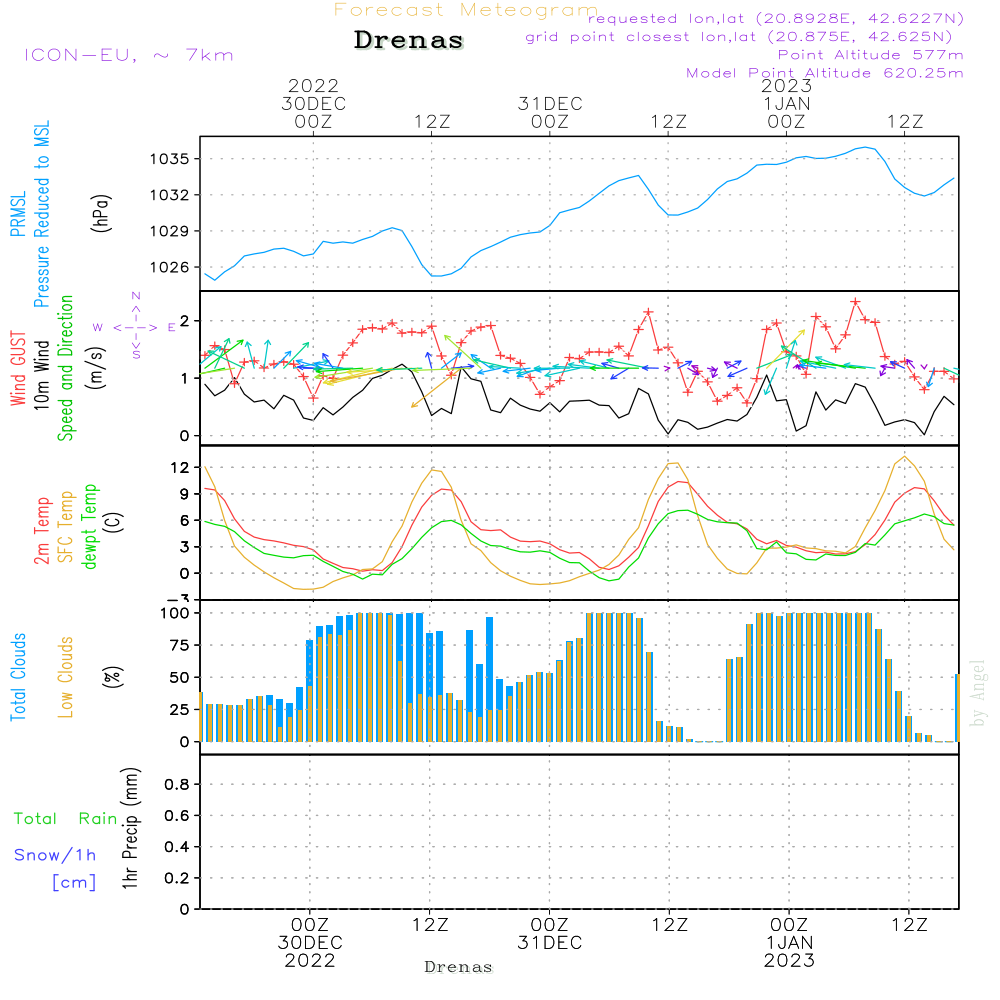This screenshot has height=1000, width=1000.
Task: Click the 'Pressure Reduced to MSL' label
Action: (41, 214)
